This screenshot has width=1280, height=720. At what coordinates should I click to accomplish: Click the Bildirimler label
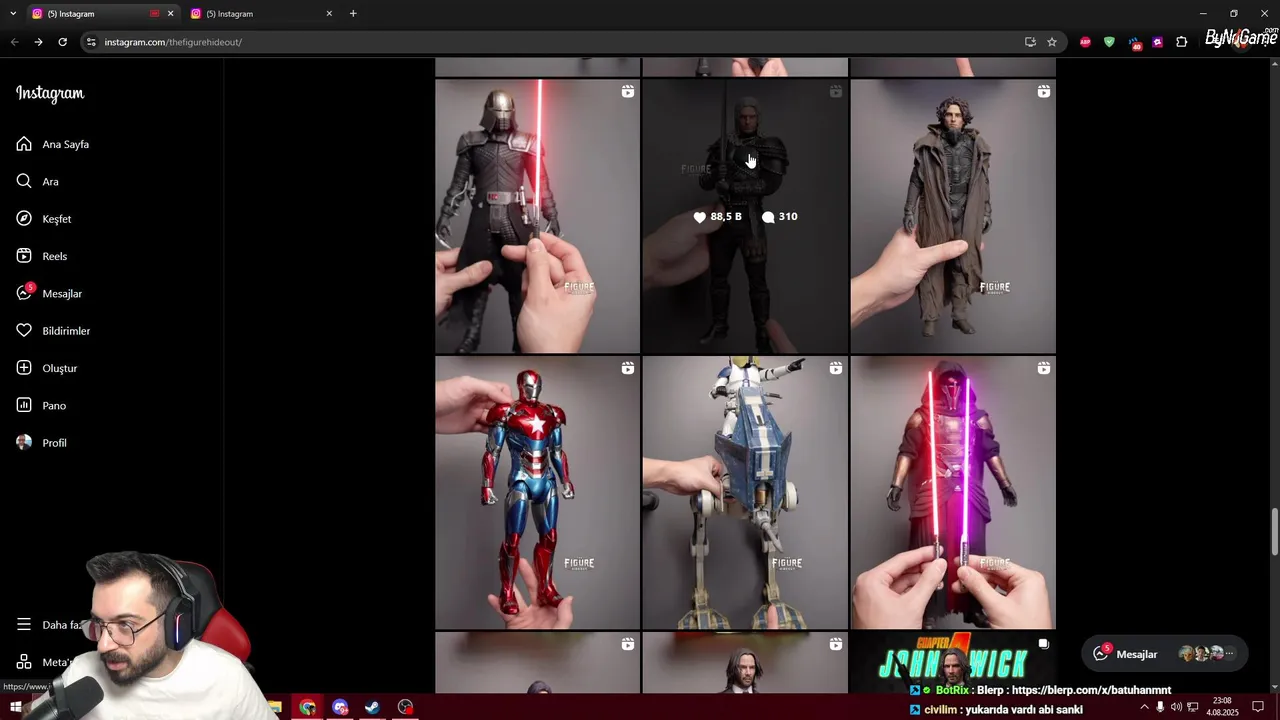[x=66, y=331]
